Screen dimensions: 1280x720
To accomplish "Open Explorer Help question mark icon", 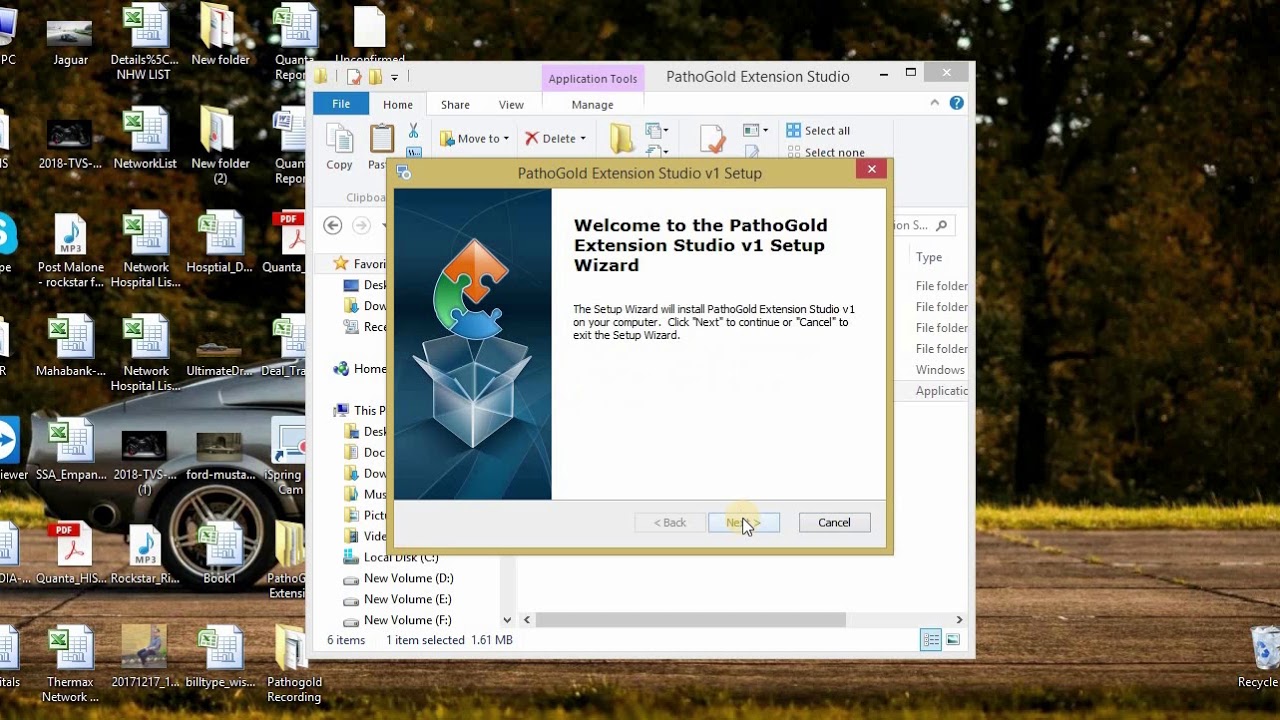I will [x=957, y=103].
